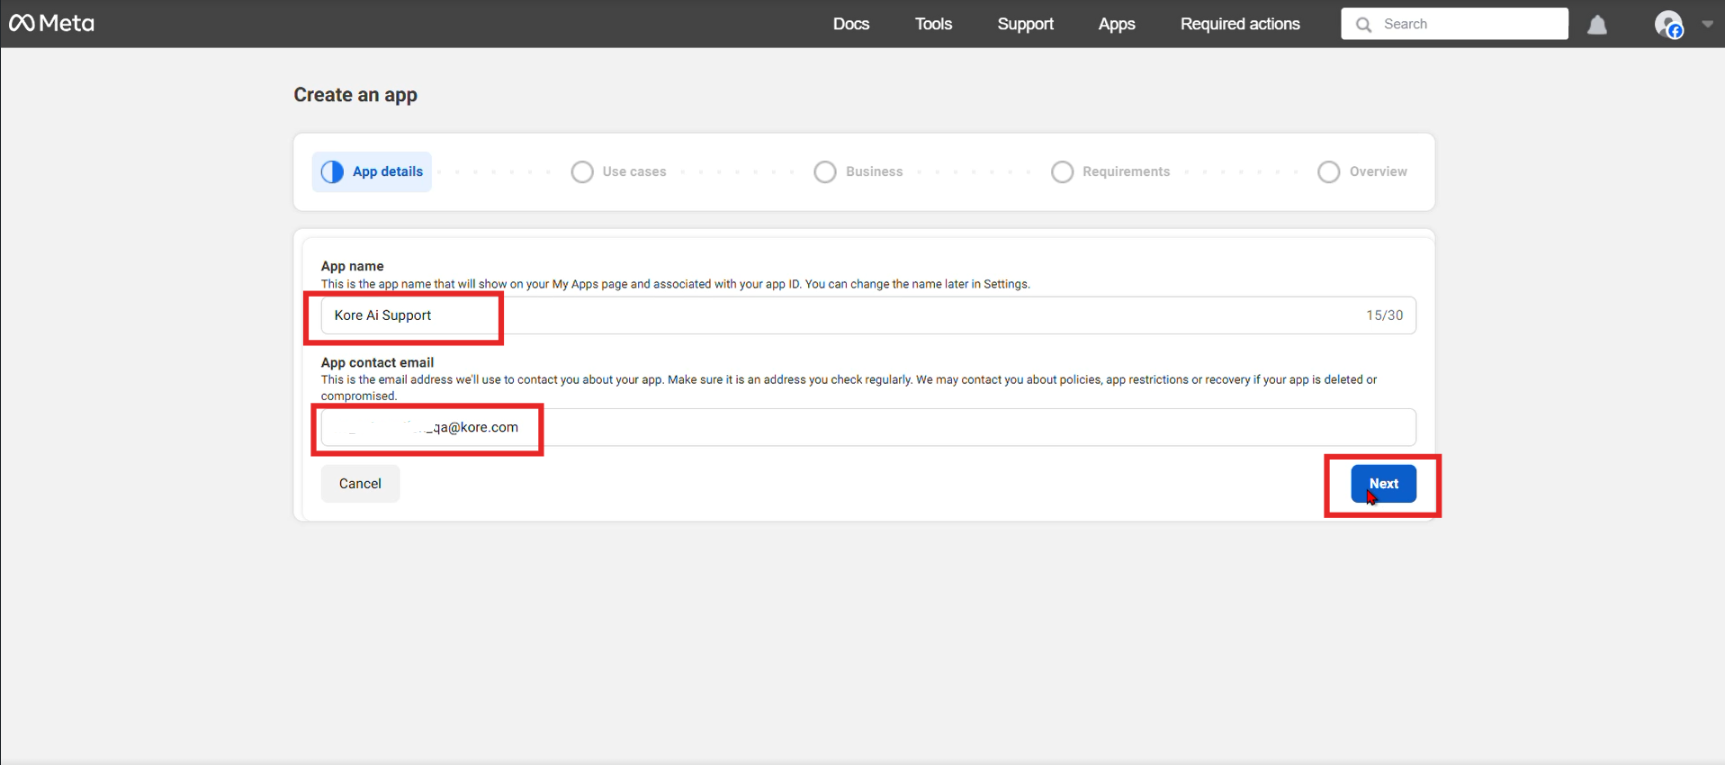Click the Cancel button
1725x765 pixels.
(x=360, y=484)
